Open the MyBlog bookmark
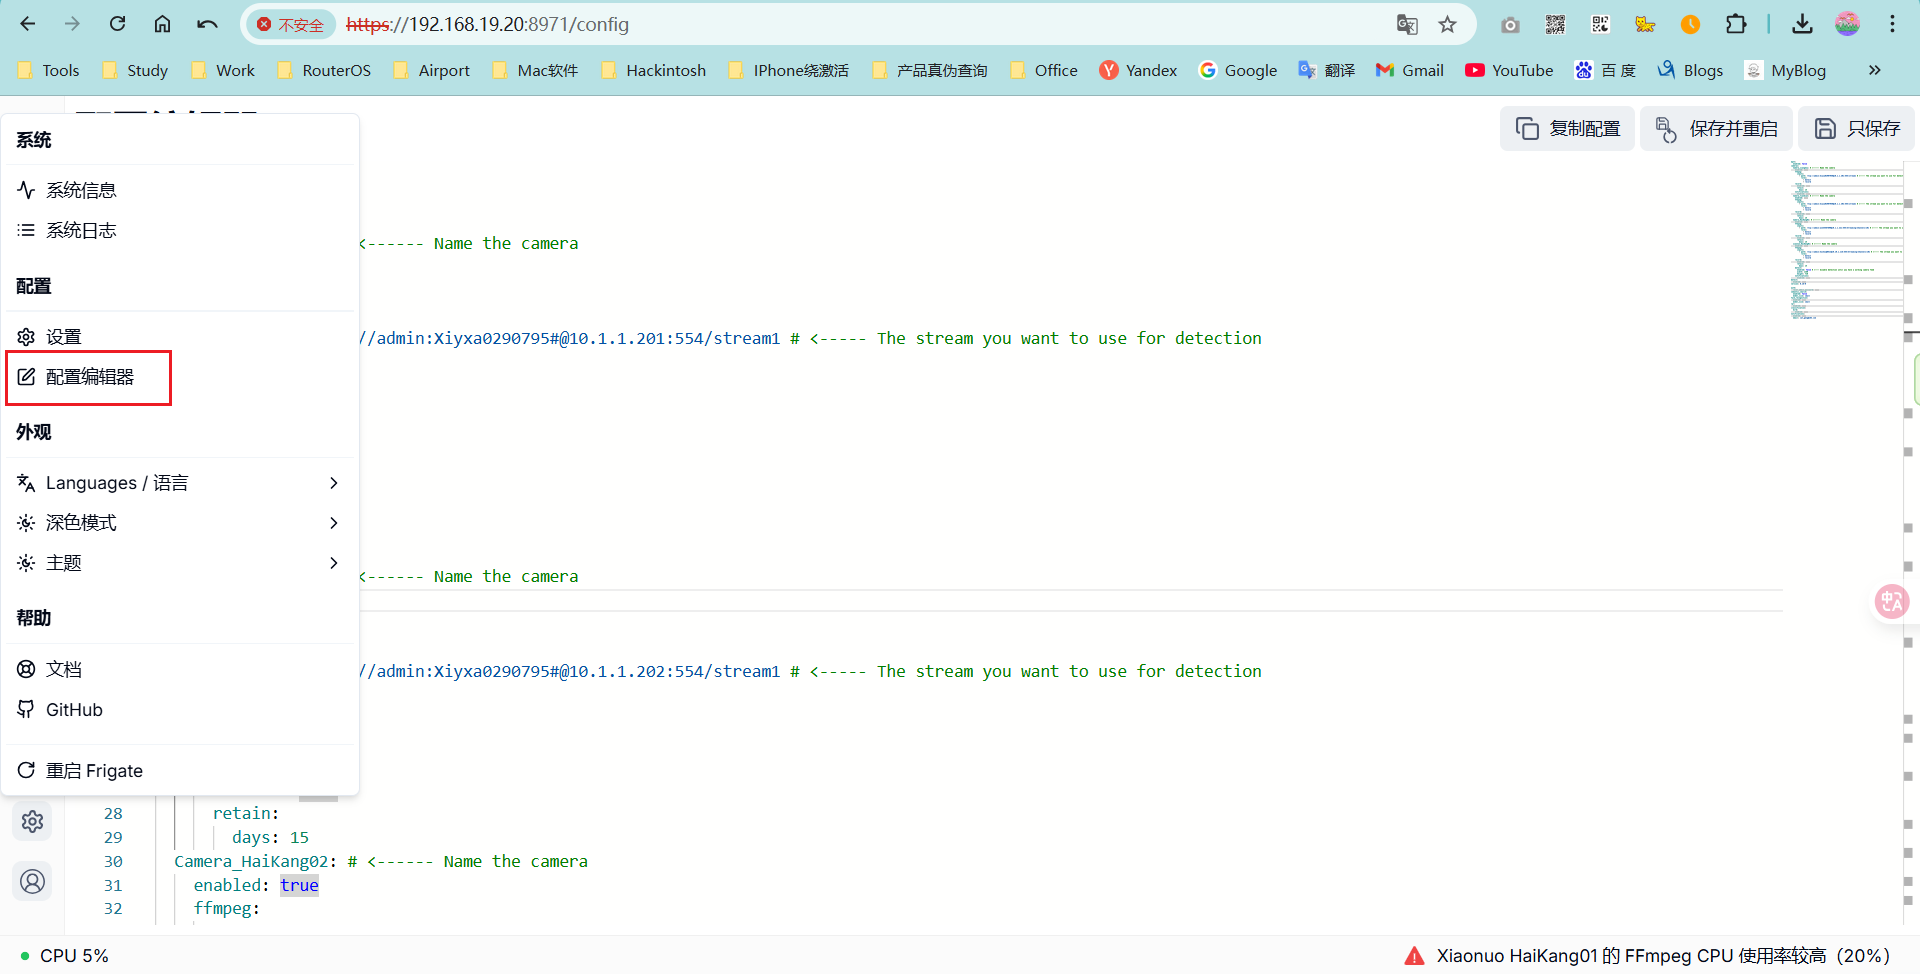This screenshot has width=1920, height=974. [1785, 70]
